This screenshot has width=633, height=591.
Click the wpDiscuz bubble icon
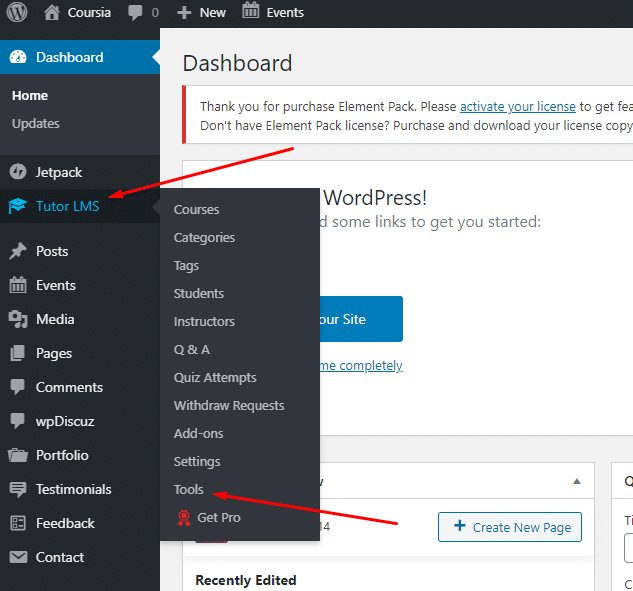[x=18, y=421]
